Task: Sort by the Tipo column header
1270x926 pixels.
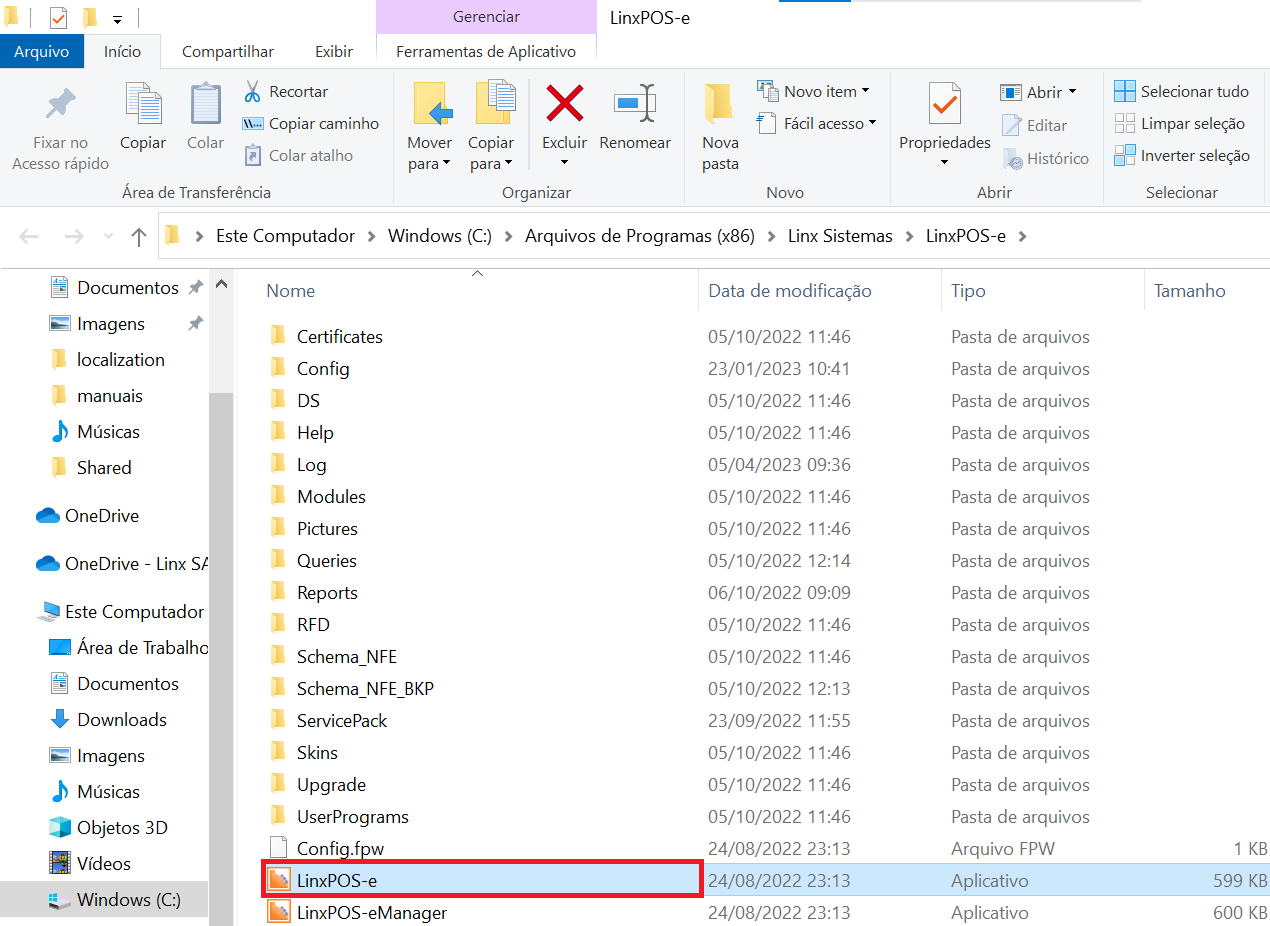Action: [968, 291]
